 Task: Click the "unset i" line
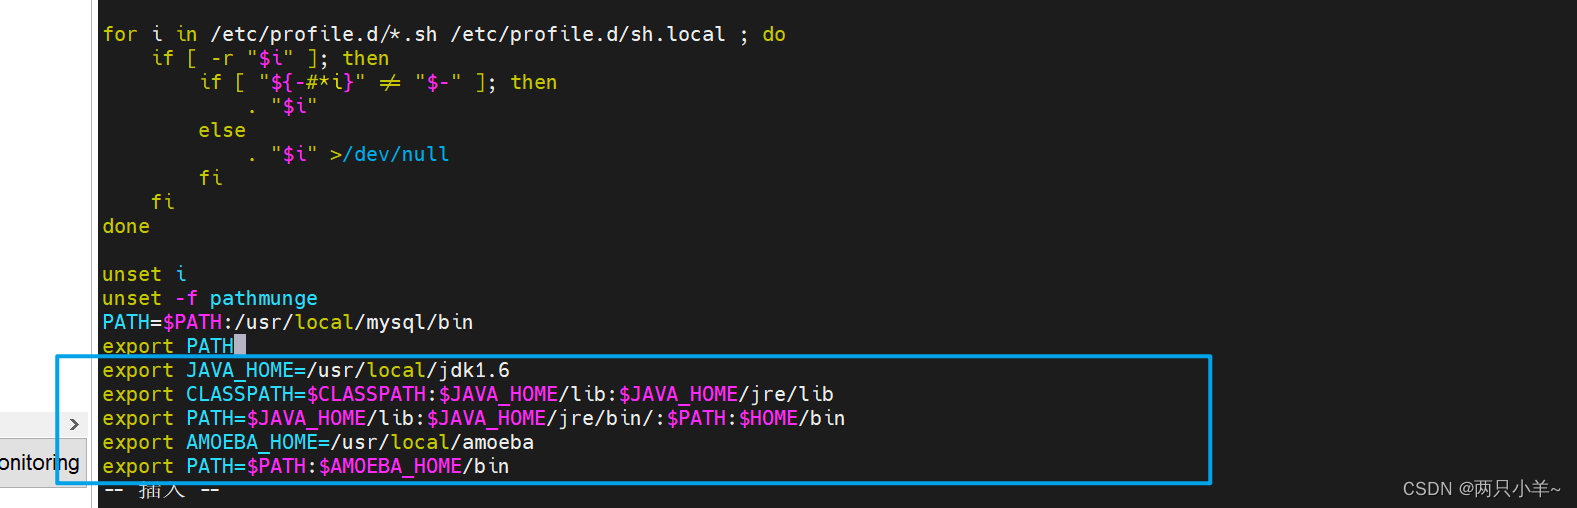(x=144, y=274)
